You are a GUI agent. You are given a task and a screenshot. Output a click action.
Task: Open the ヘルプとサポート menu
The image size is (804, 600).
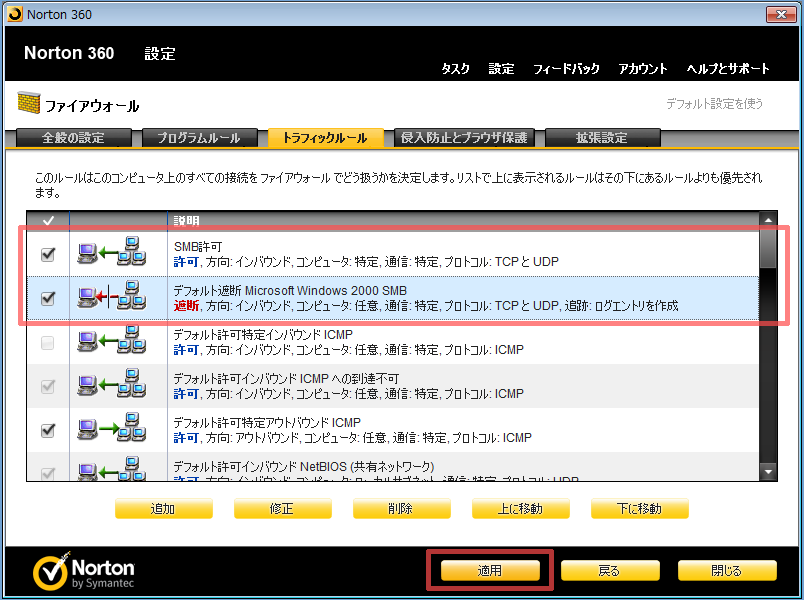pos(727,69)
